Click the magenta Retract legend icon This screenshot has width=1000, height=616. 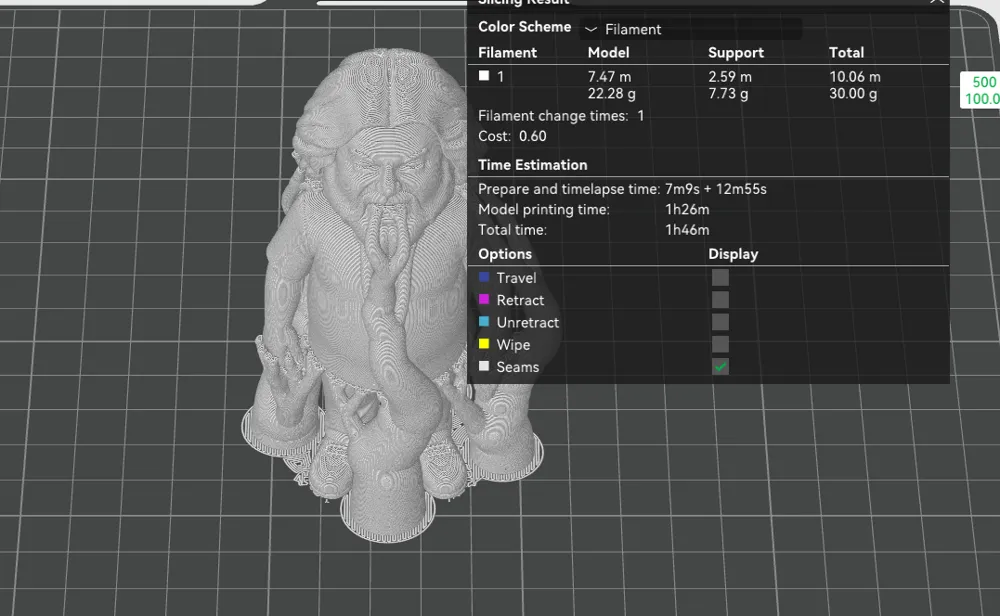485,300
